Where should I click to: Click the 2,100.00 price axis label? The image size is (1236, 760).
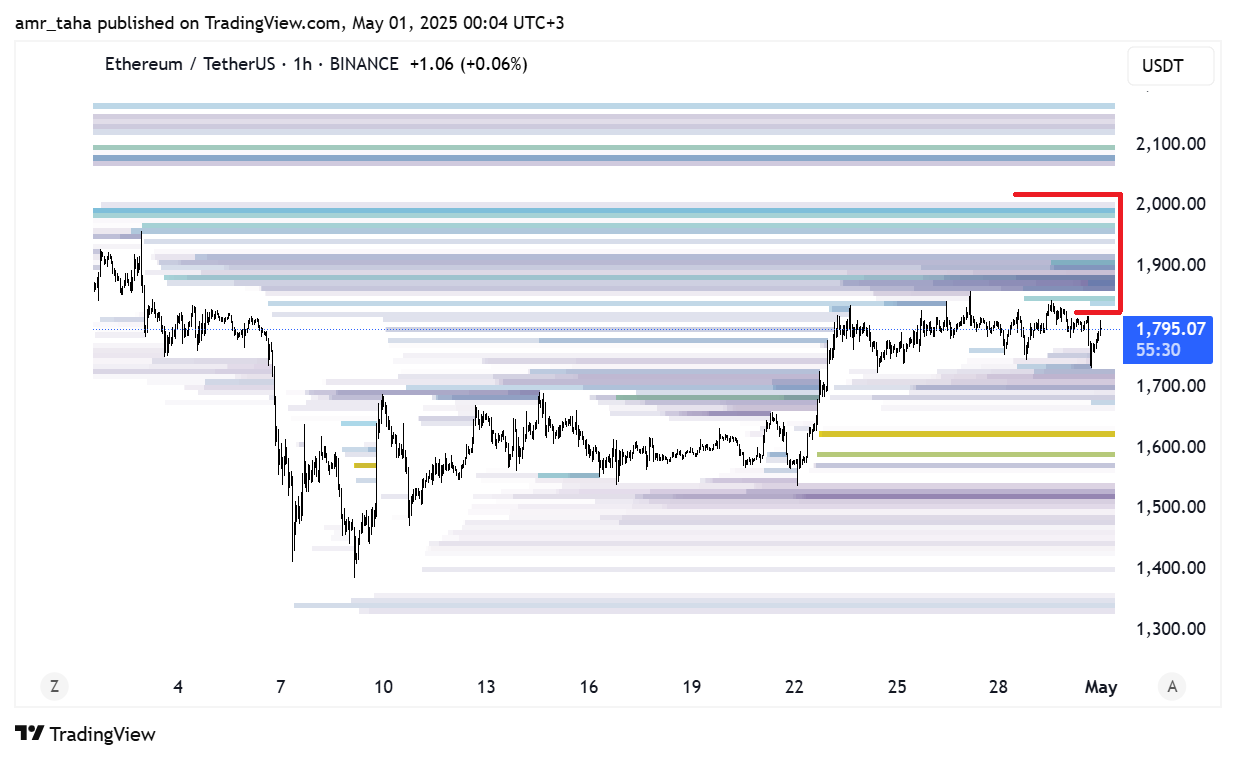pos(1170,144)
